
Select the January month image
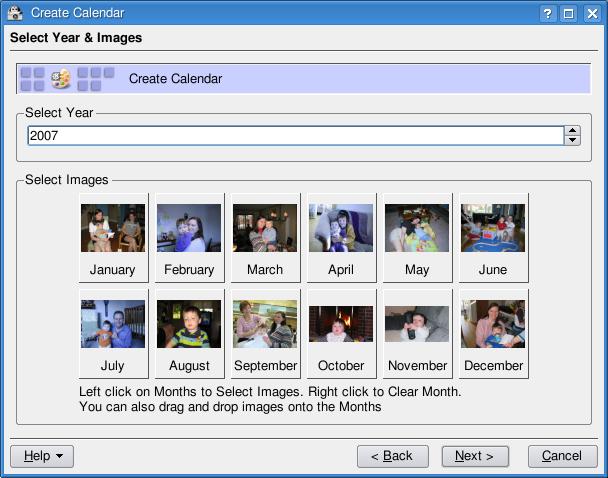point(113,229)
